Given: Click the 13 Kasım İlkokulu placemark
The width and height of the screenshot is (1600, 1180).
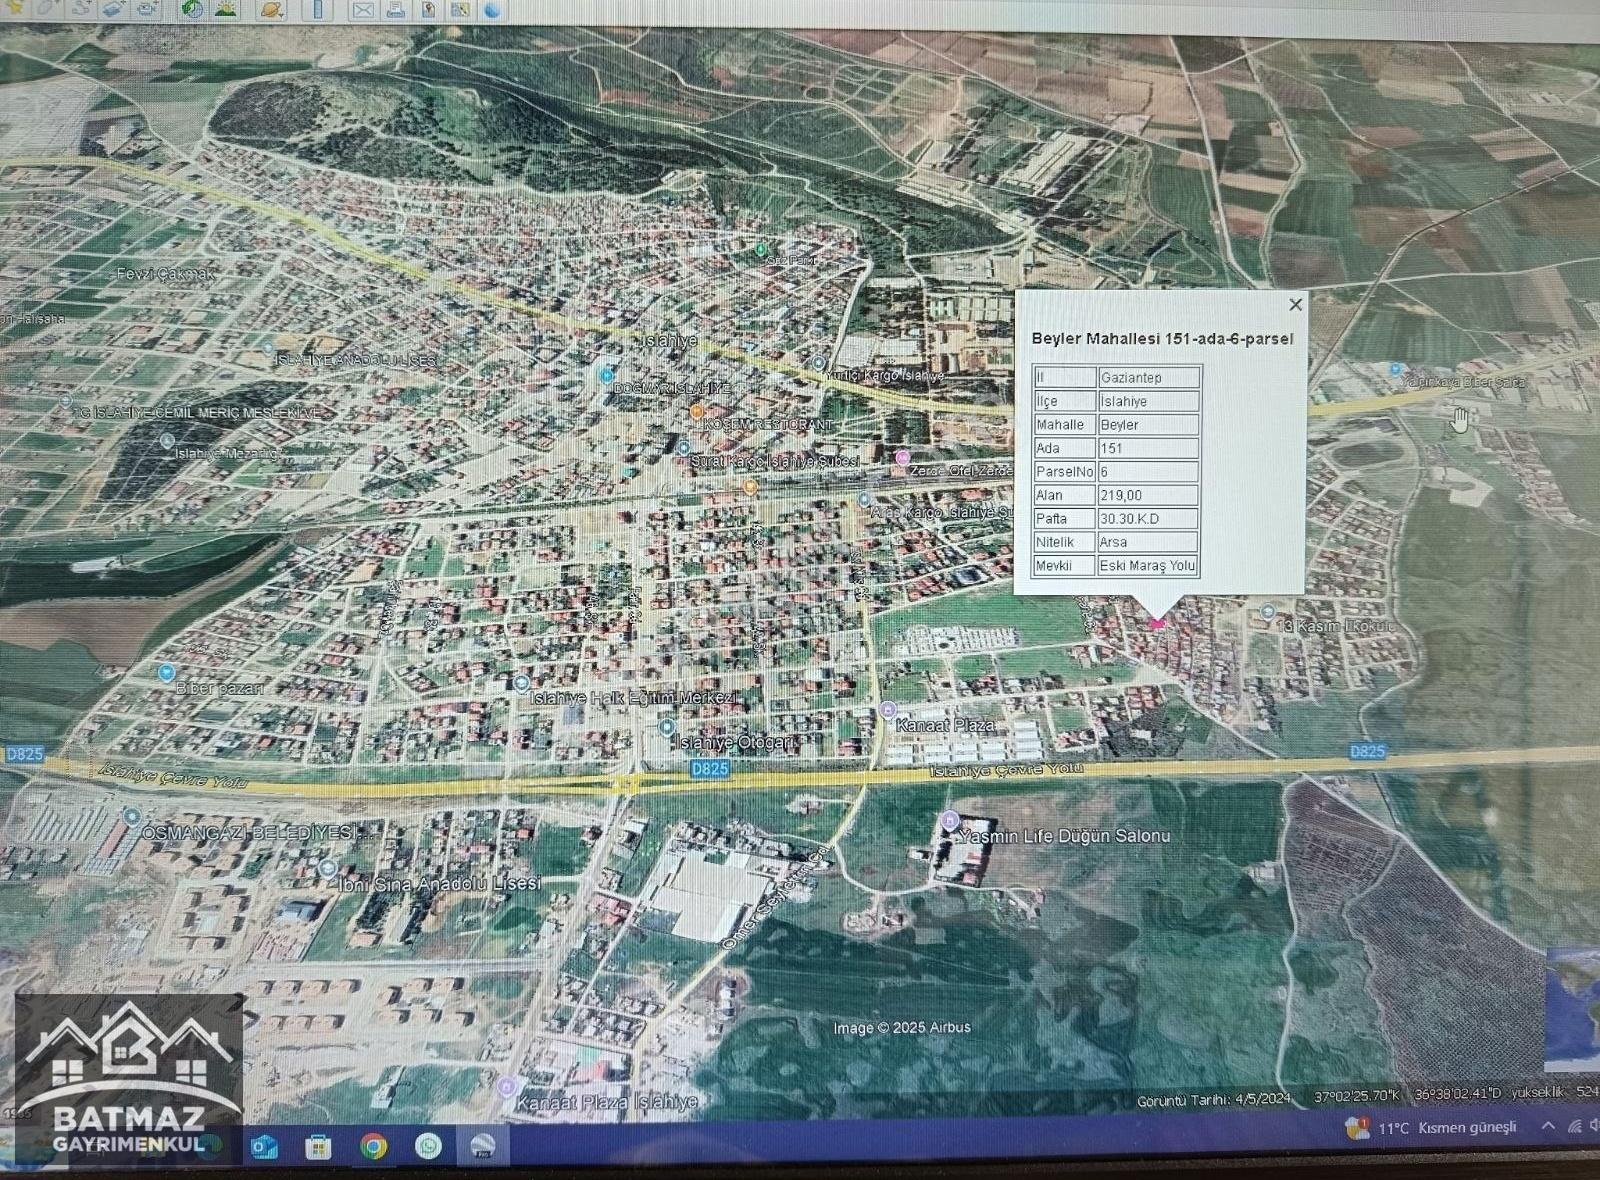Looking at the screenshot, I should point(1267,611).
